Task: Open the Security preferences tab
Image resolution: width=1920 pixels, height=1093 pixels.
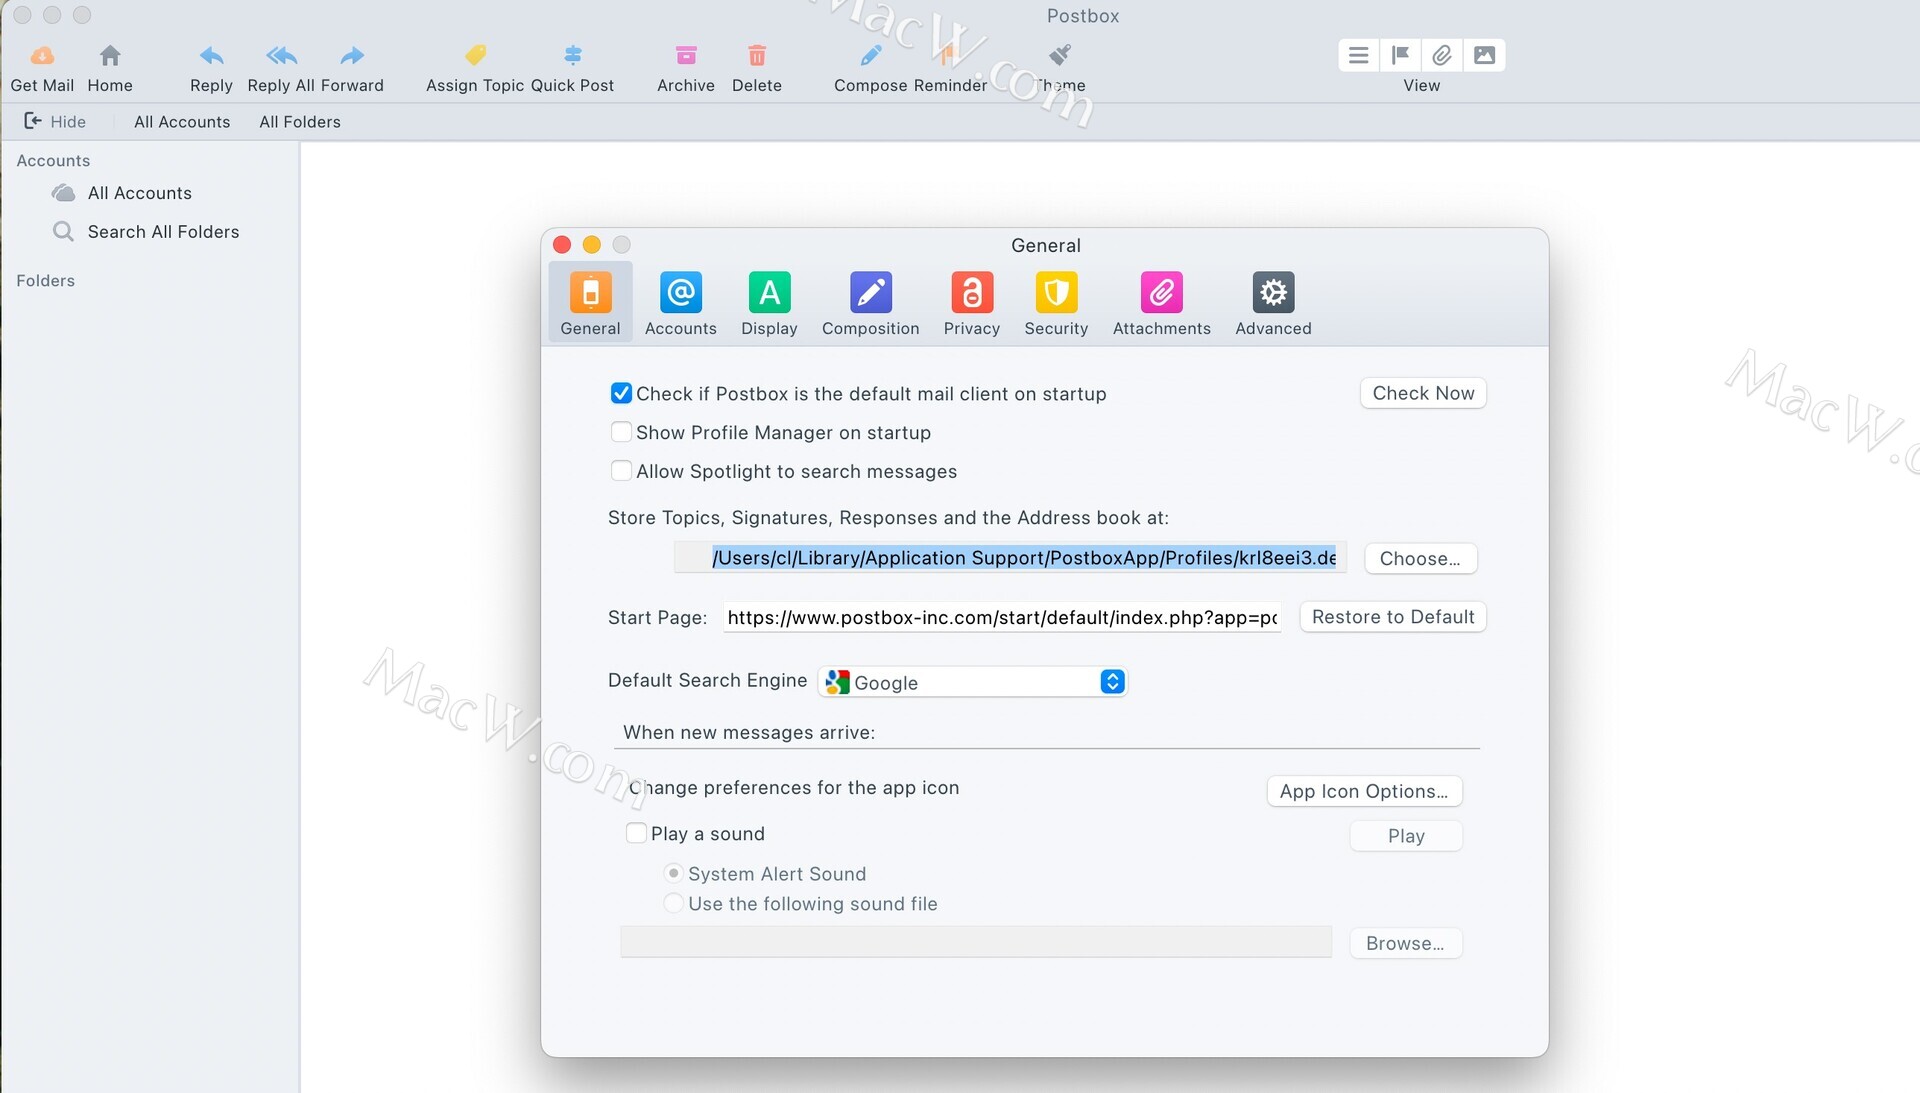Action: click(1056, 303)
